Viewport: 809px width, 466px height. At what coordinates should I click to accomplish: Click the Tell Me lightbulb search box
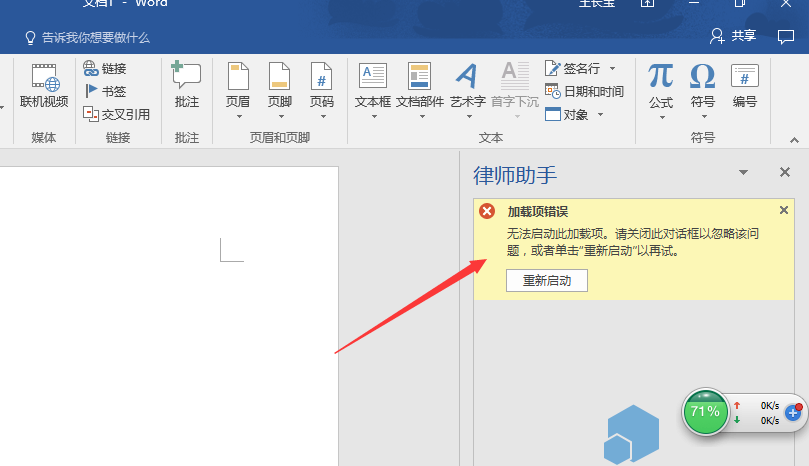(x=88, y=38)
